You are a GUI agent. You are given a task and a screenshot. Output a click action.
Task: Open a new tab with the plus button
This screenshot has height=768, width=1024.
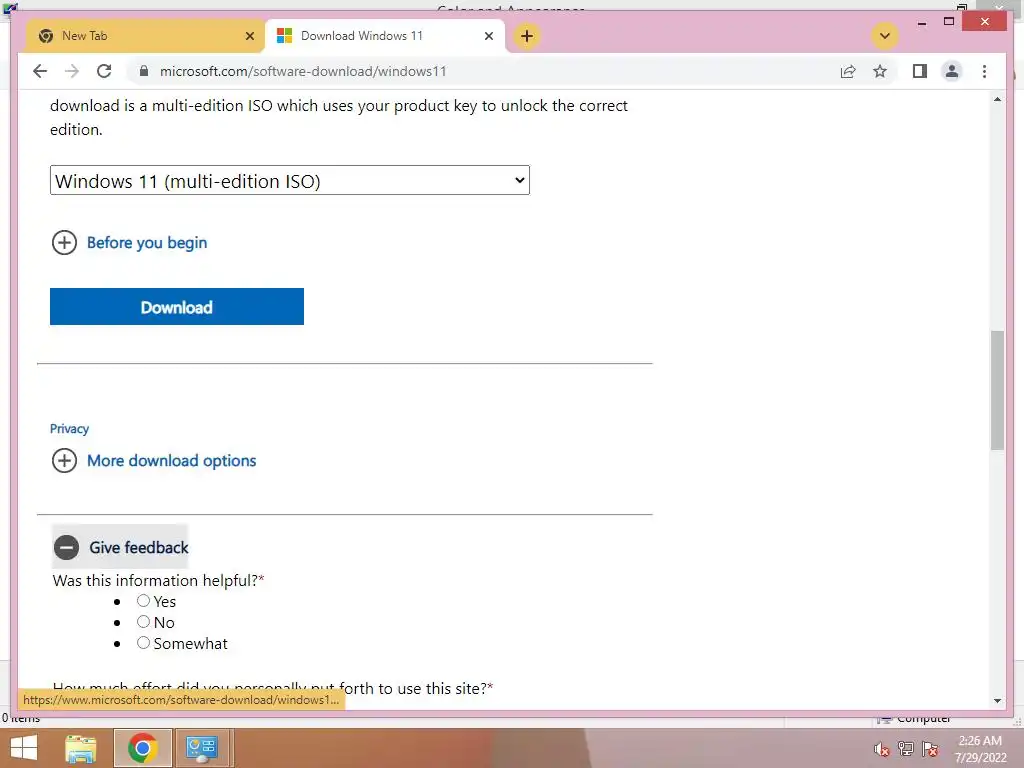coord(527,36)
